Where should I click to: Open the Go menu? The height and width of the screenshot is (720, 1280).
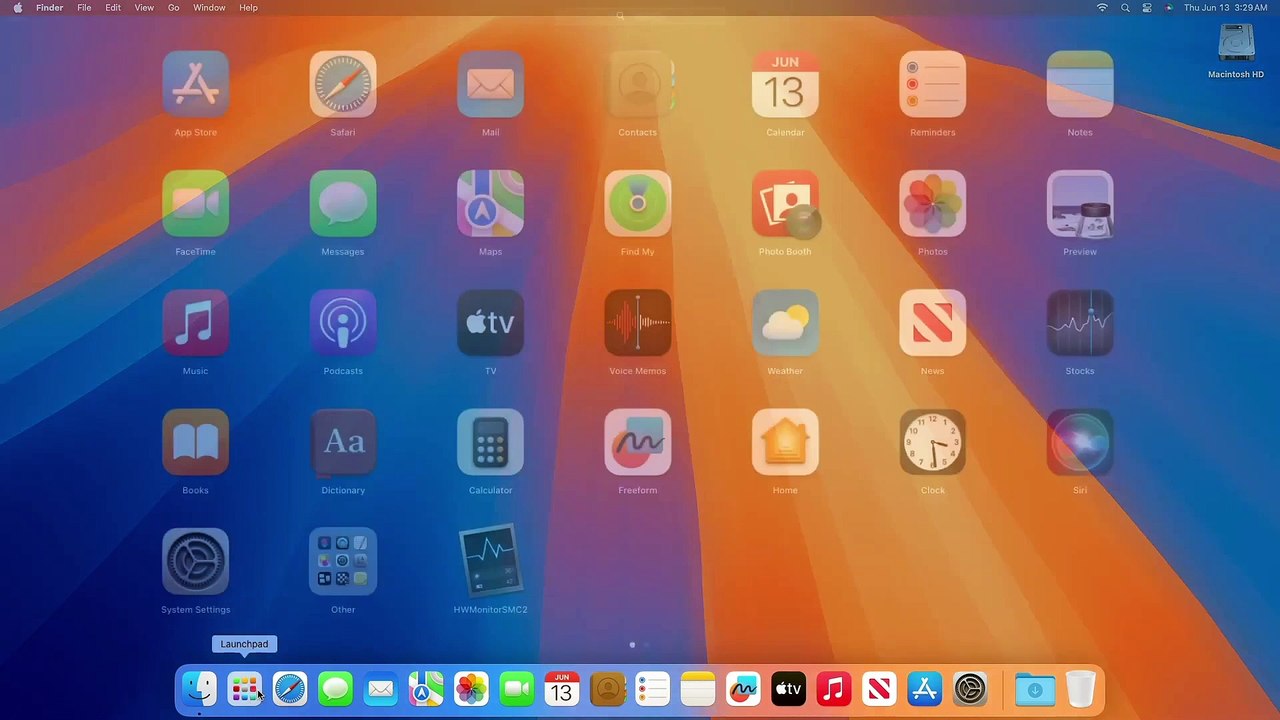pos(173,8)
